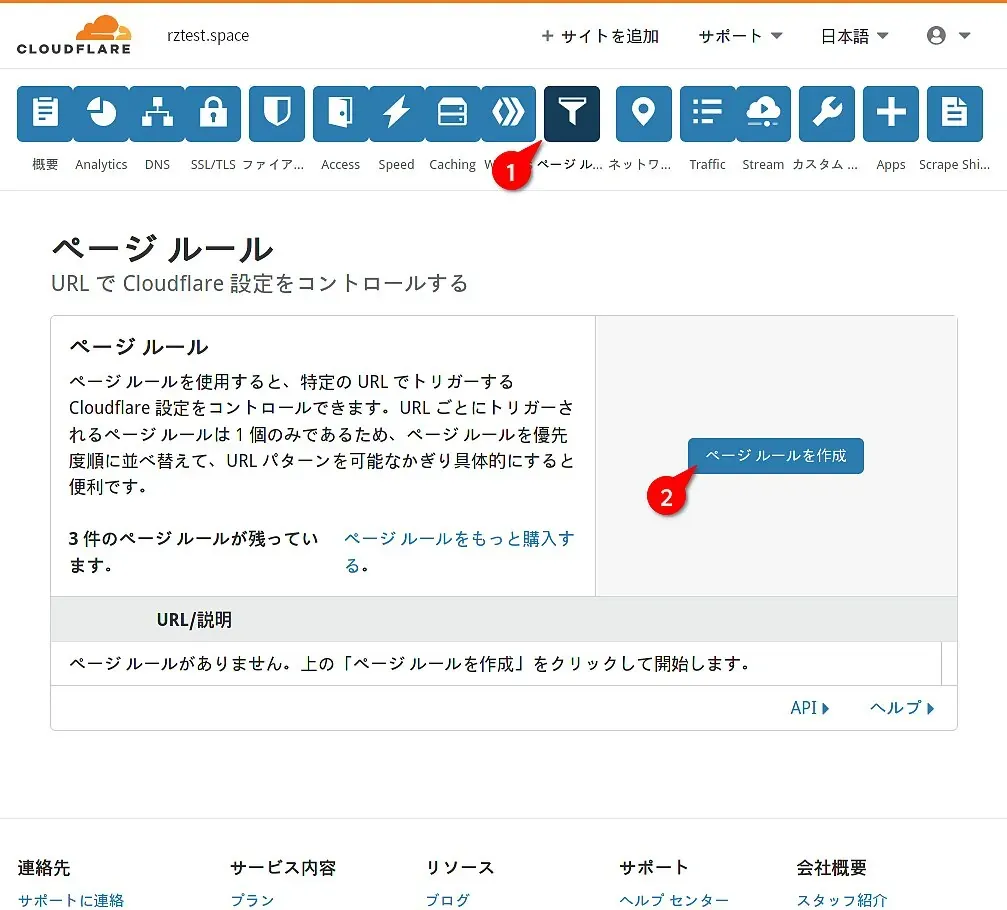Open the Traffic list icon
This screenshot has width=1007, height=910.
(x=707, y=114)
